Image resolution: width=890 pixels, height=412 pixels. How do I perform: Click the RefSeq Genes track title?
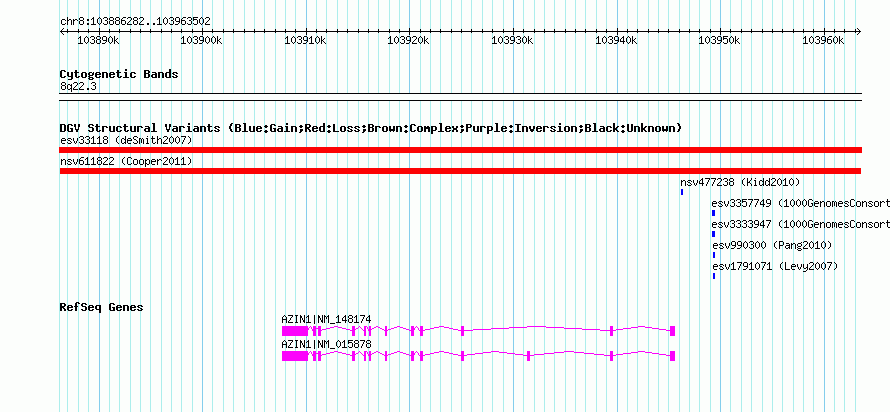pyautogui.click(x=102, y=308)
